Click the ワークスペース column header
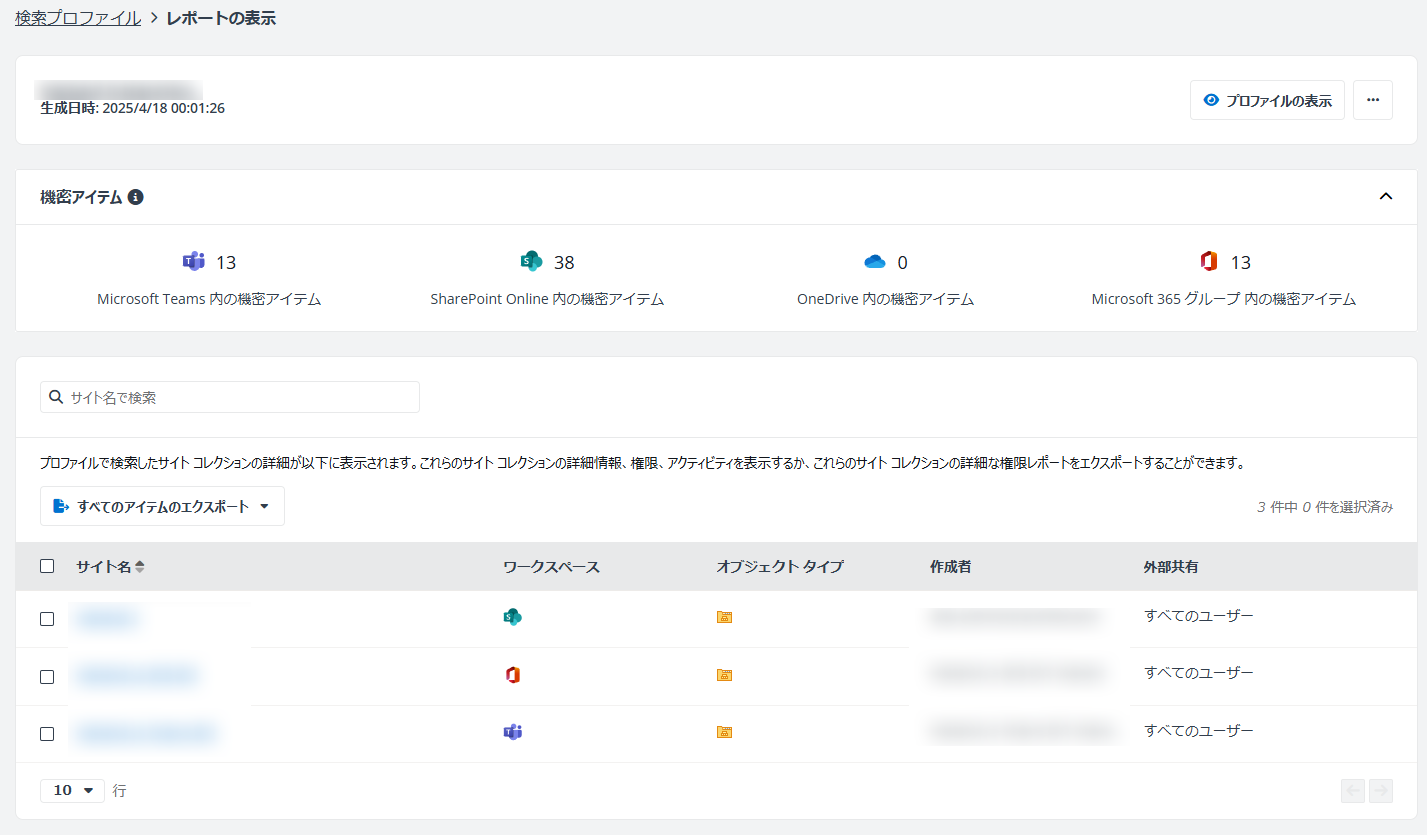The width and height of the screenshot is (1427, 835). [x=551, y=567]
